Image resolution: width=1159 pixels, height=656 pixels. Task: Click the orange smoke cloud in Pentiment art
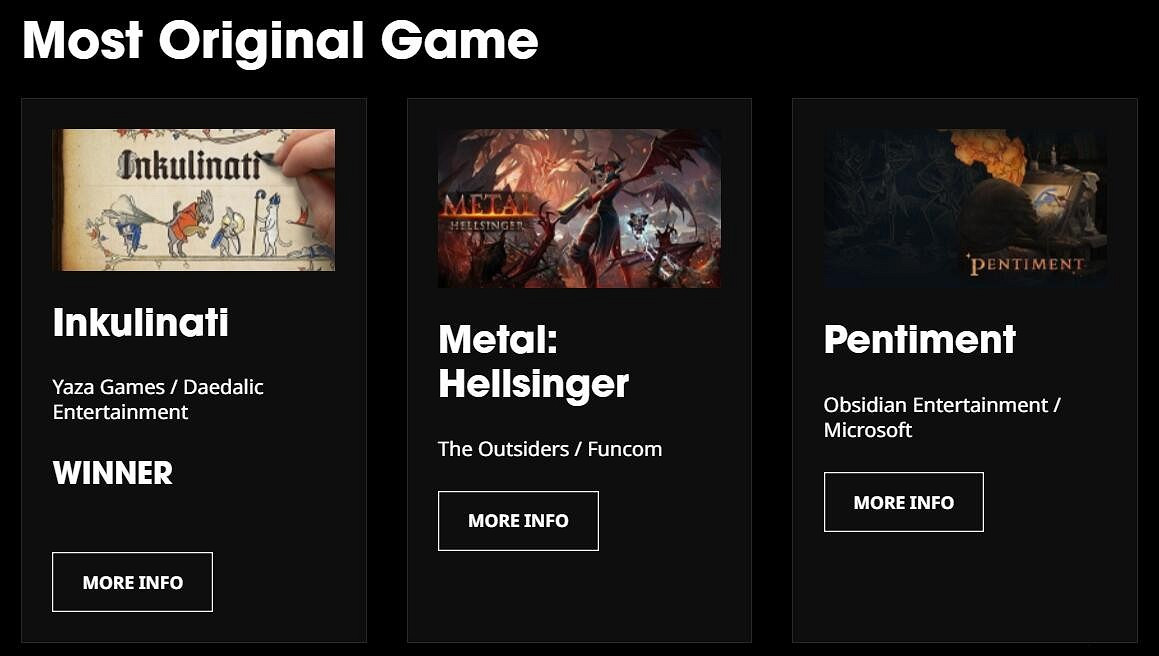point(988,154)
